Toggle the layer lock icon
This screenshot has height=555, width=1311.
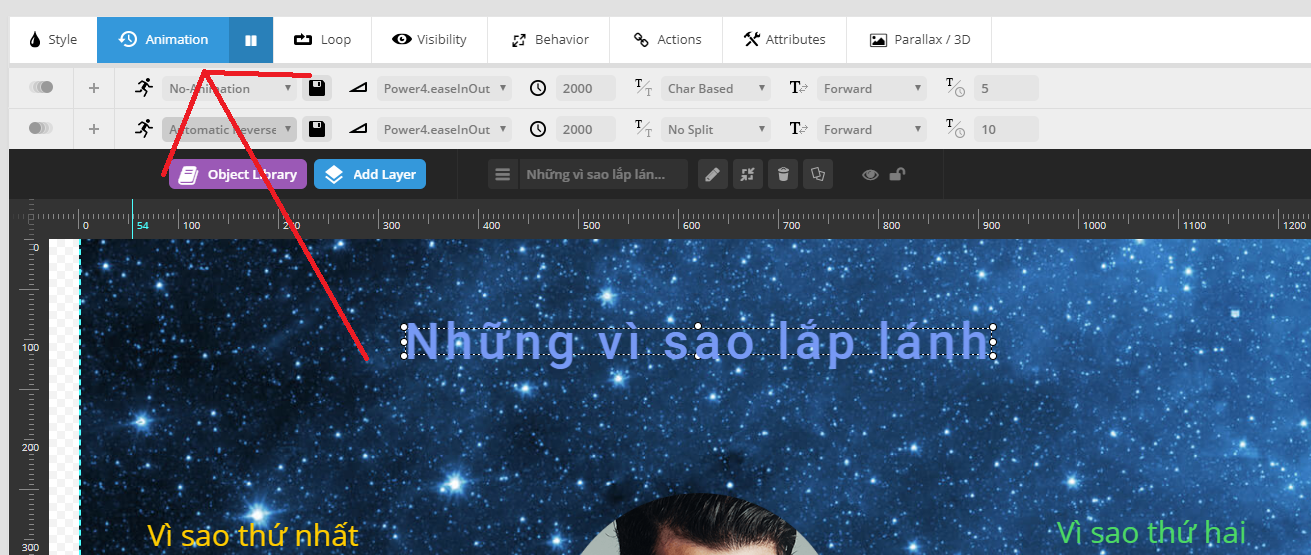(898, 175)
